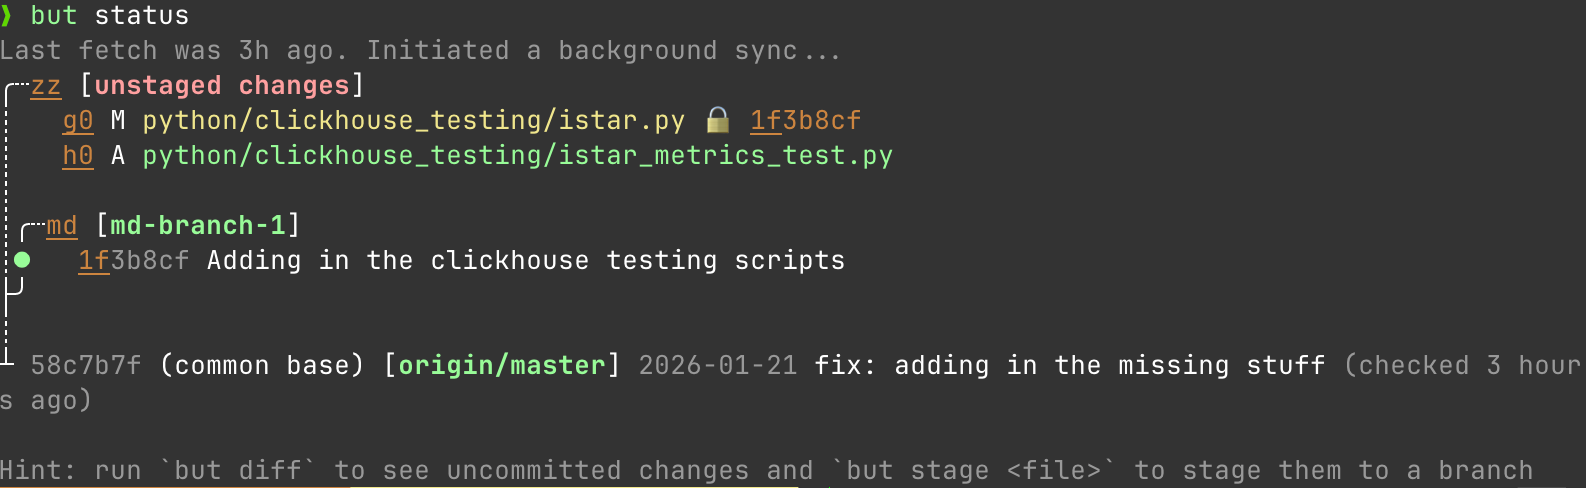Click the green commit dot on md-branch-1
The width and height of the screenshot is (1586, 488).
[x=22, y=260]
